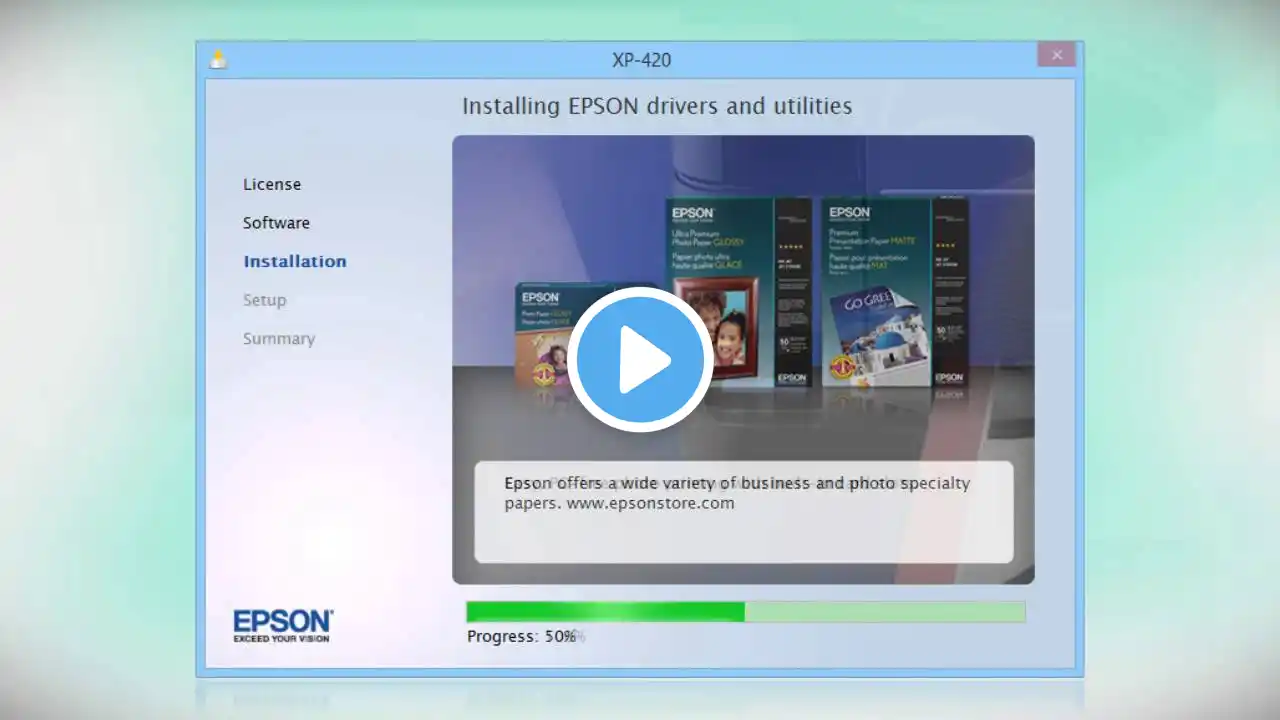This screenshot has height=720, width=1280.
Task: Click the Ultra Premium Photo Paper Glossy package
Action: pos(740,291)
